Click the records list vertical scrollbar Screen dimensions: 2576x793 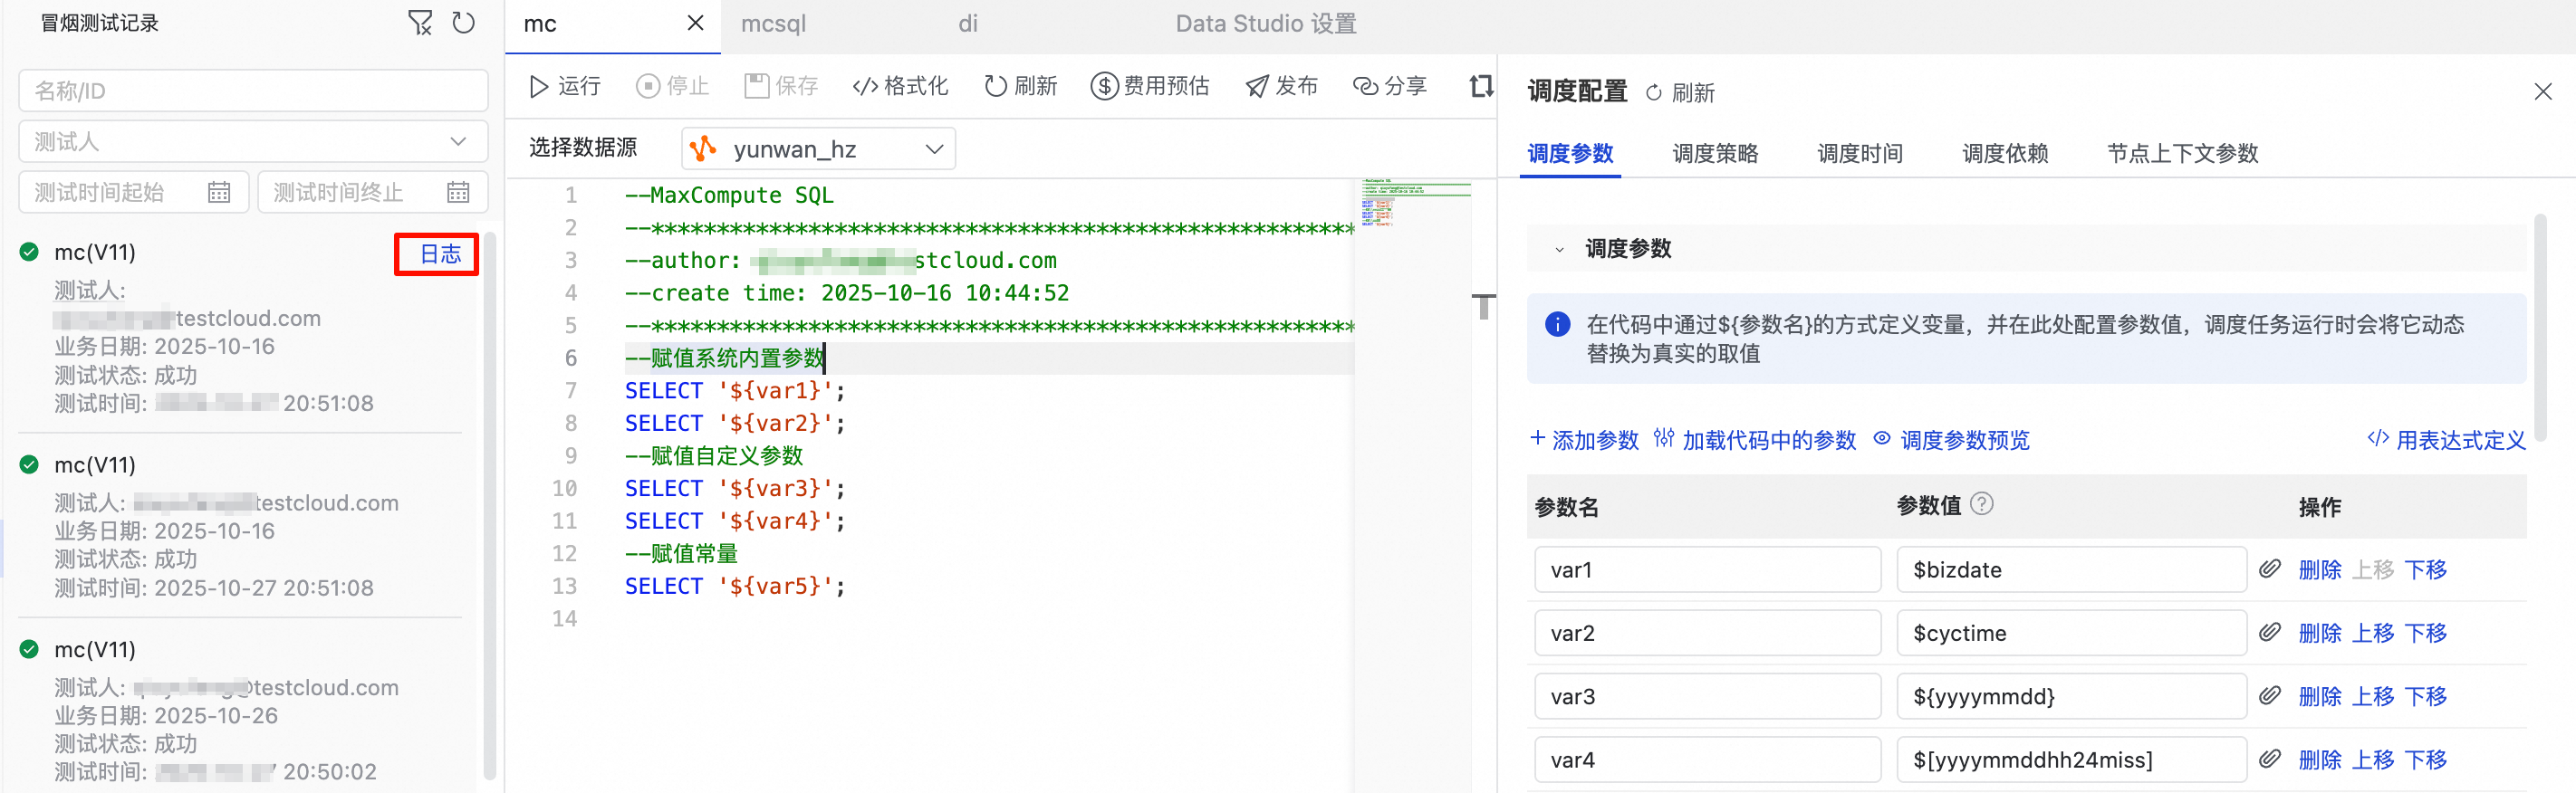(489, 505)
